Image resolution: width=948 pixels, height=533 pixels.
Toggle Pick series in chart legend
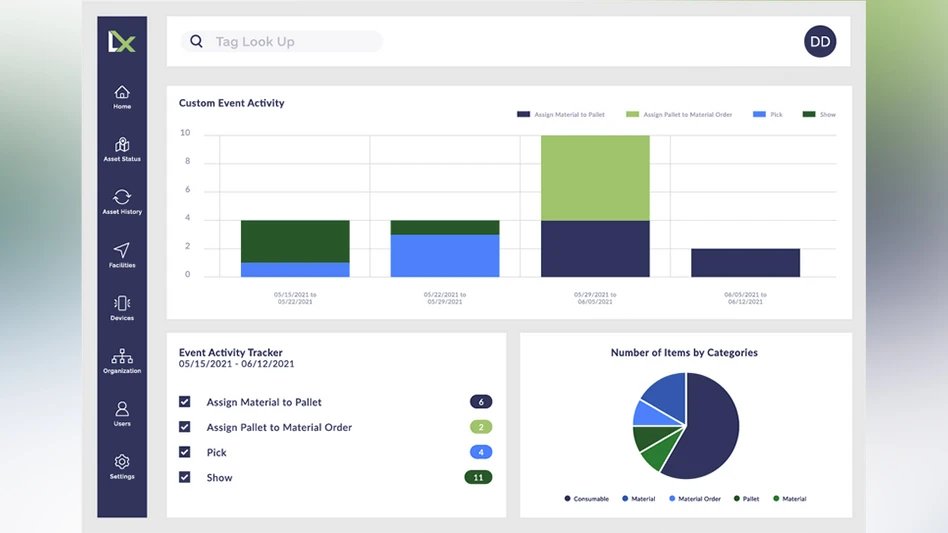(768, 115)
